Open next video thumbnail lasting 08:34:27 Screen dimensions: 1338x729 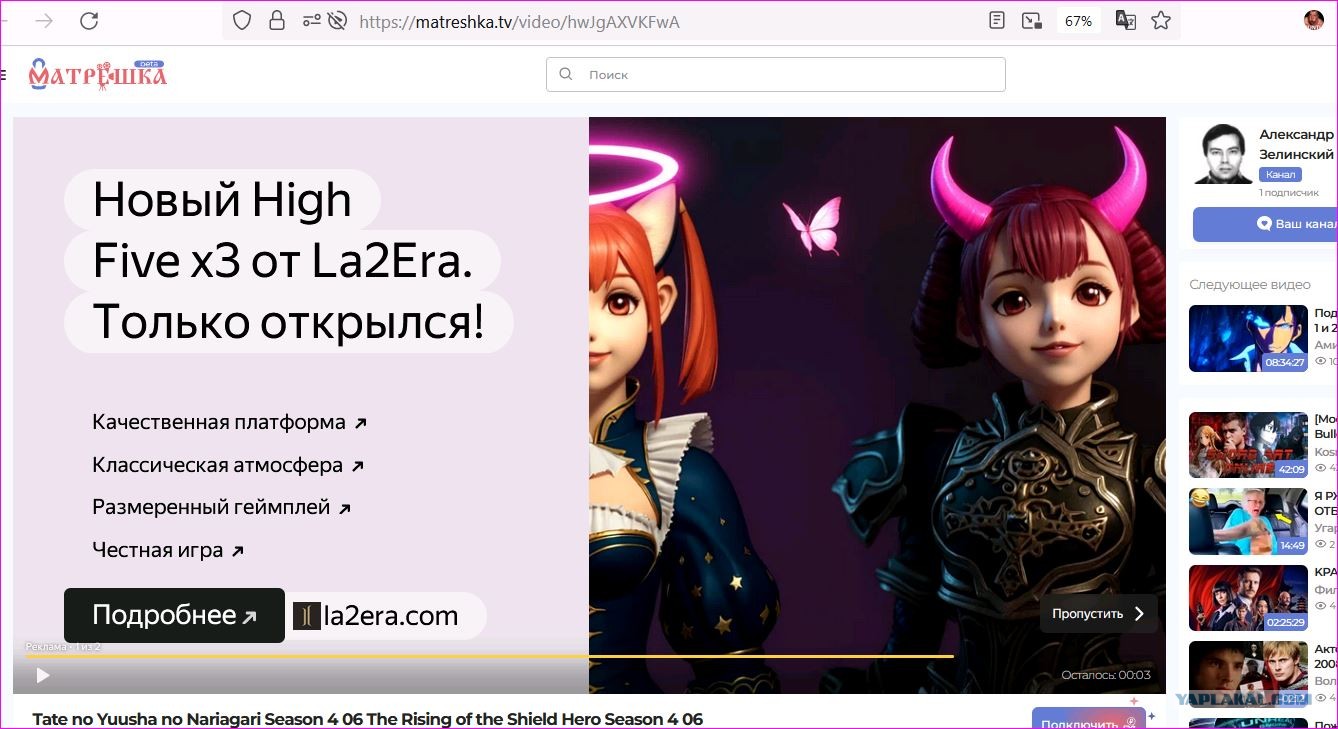pos(1248,338)
